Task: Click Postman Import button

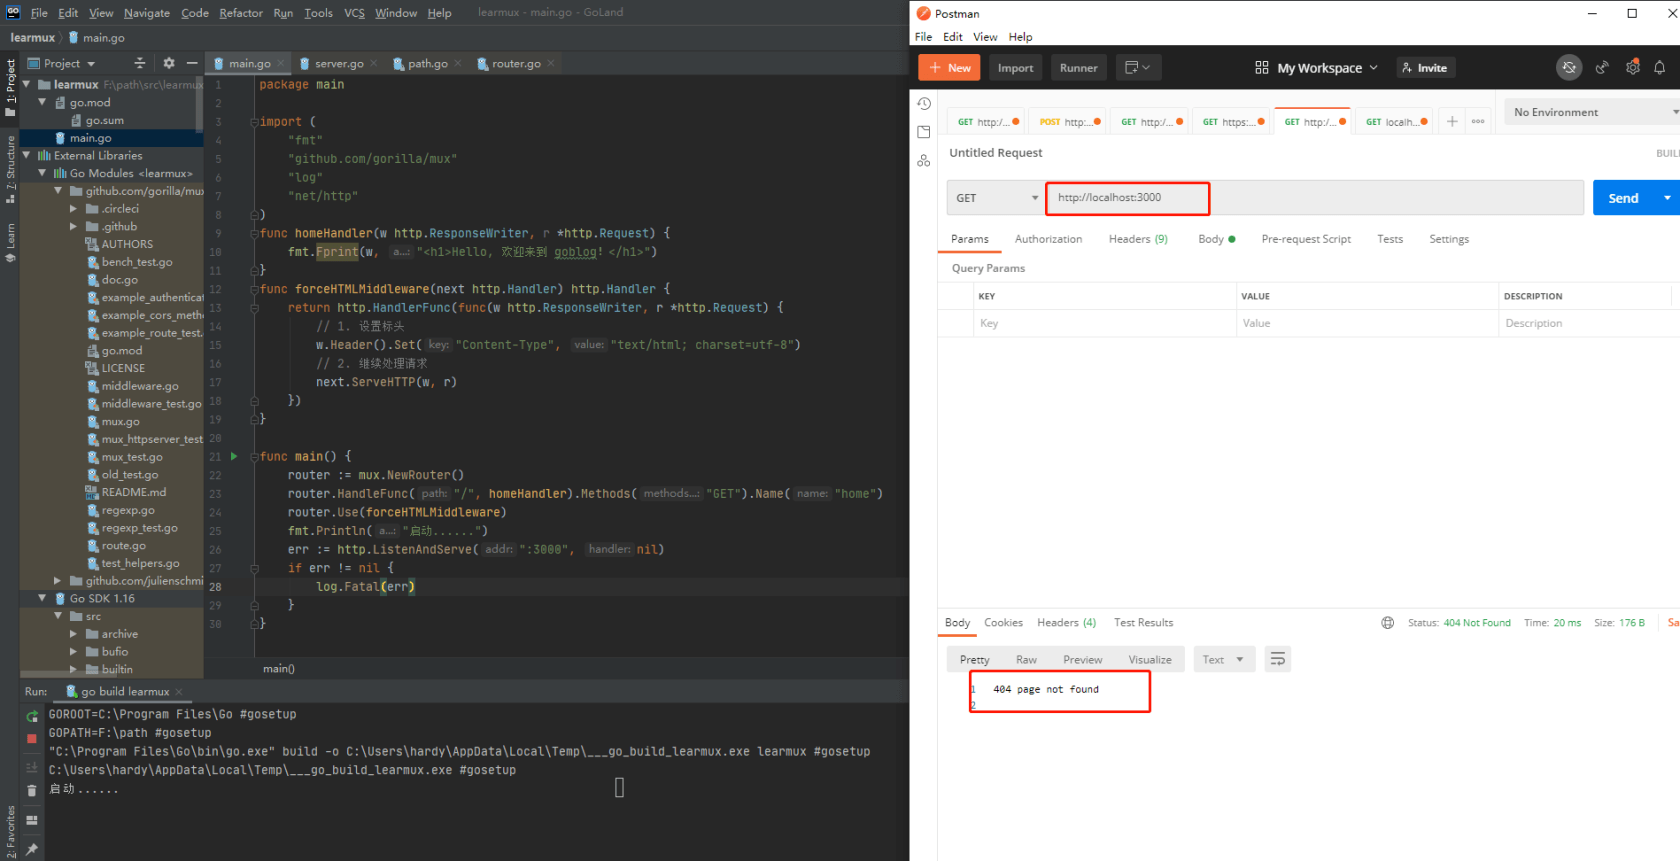Action: 1015,68
